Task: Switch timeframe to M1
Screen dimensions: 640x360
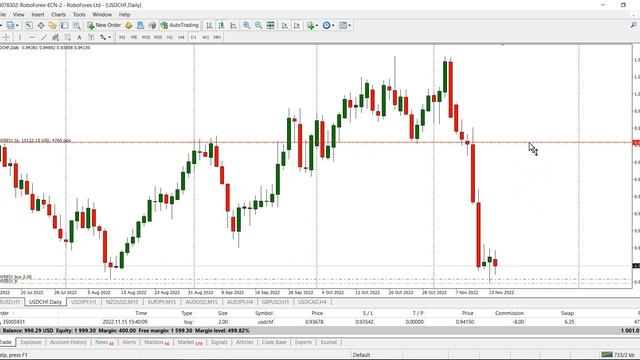Action: (122, 37)
